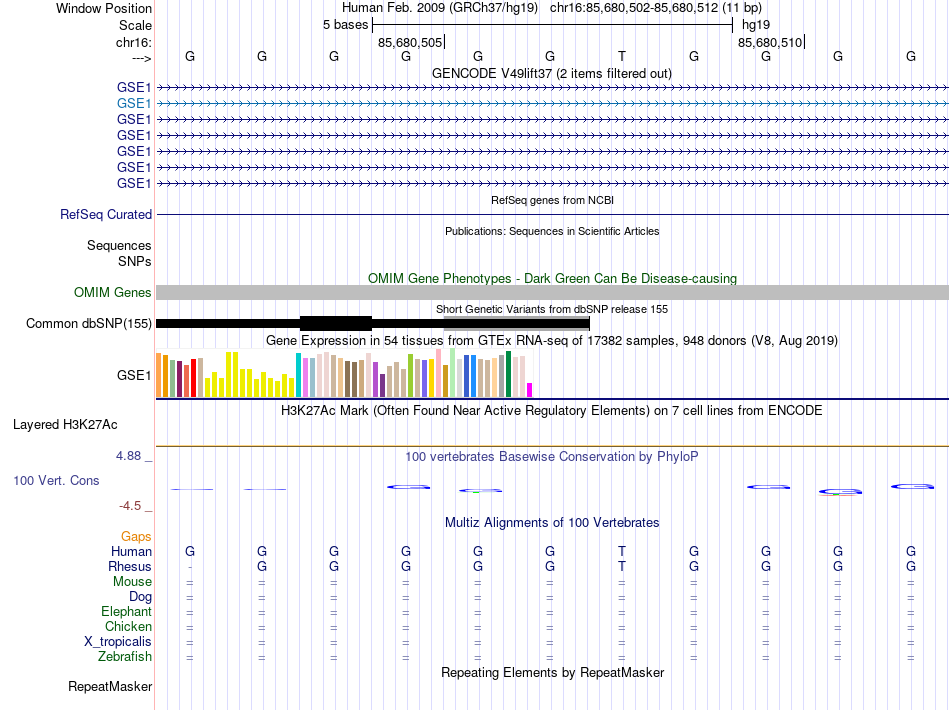The image size is (950, 710).
Task: Click Short Genetic Variants from dbSNP title
Action: [552, 309]
